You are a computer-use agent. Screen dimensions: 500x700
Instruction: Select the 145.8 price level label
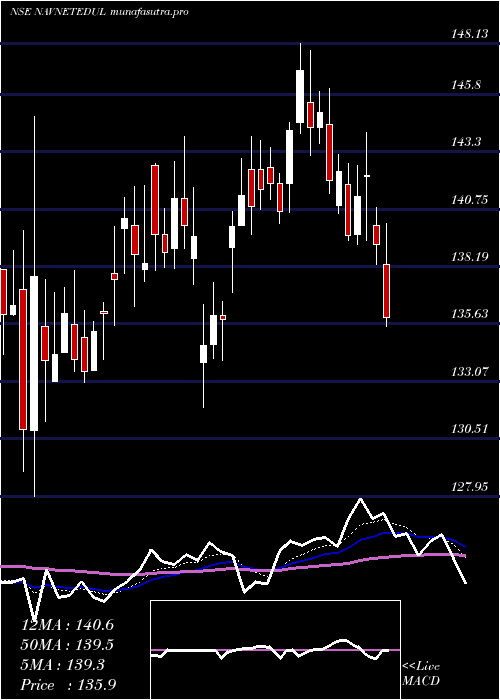pos(466,84)
